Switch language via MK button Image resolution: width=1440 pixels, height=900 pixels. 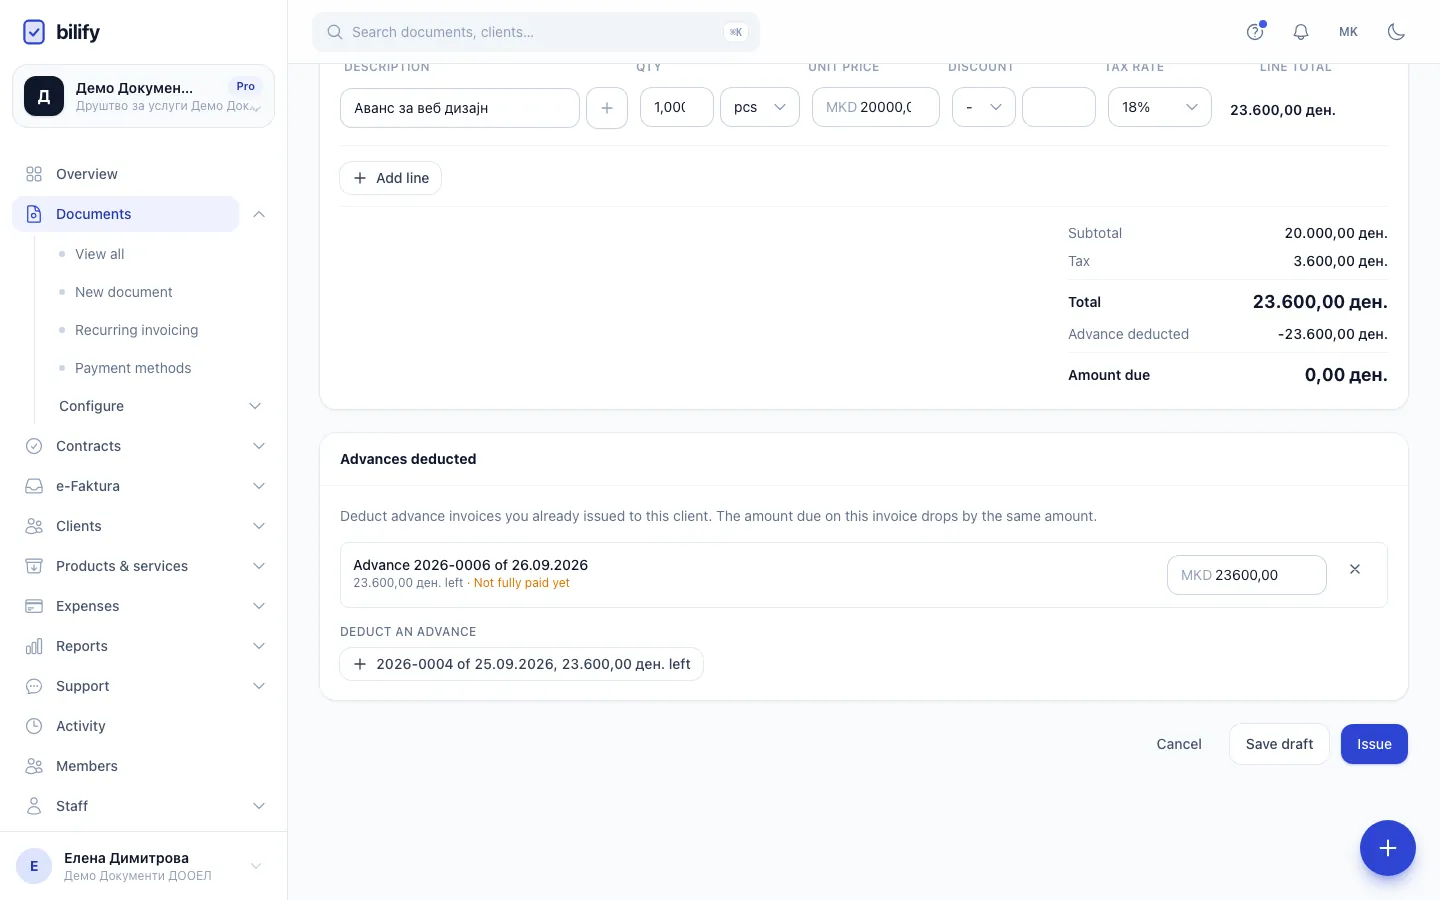1349,32
